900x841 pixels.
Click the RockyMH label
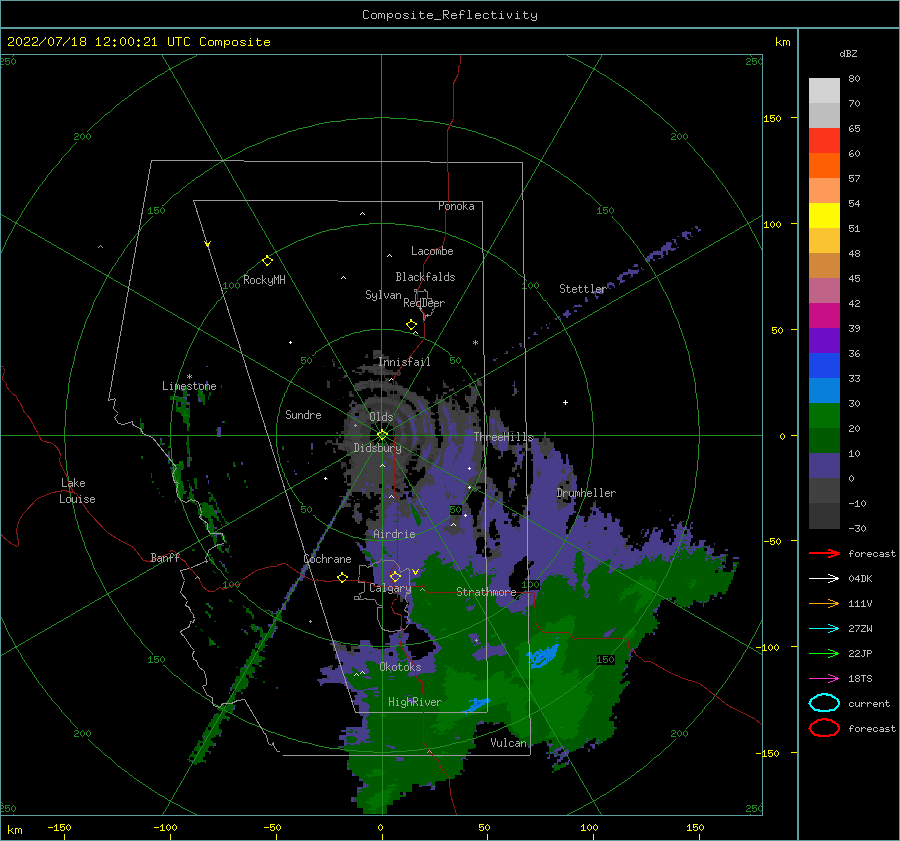pyautogui.click(x=264, y=280)
